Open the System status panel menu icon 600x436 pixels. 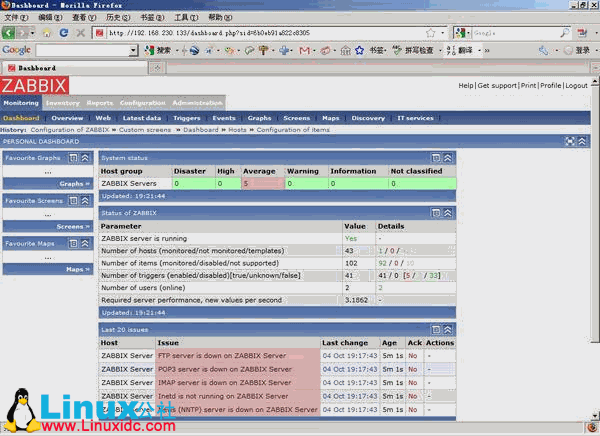tap(436, 157)
